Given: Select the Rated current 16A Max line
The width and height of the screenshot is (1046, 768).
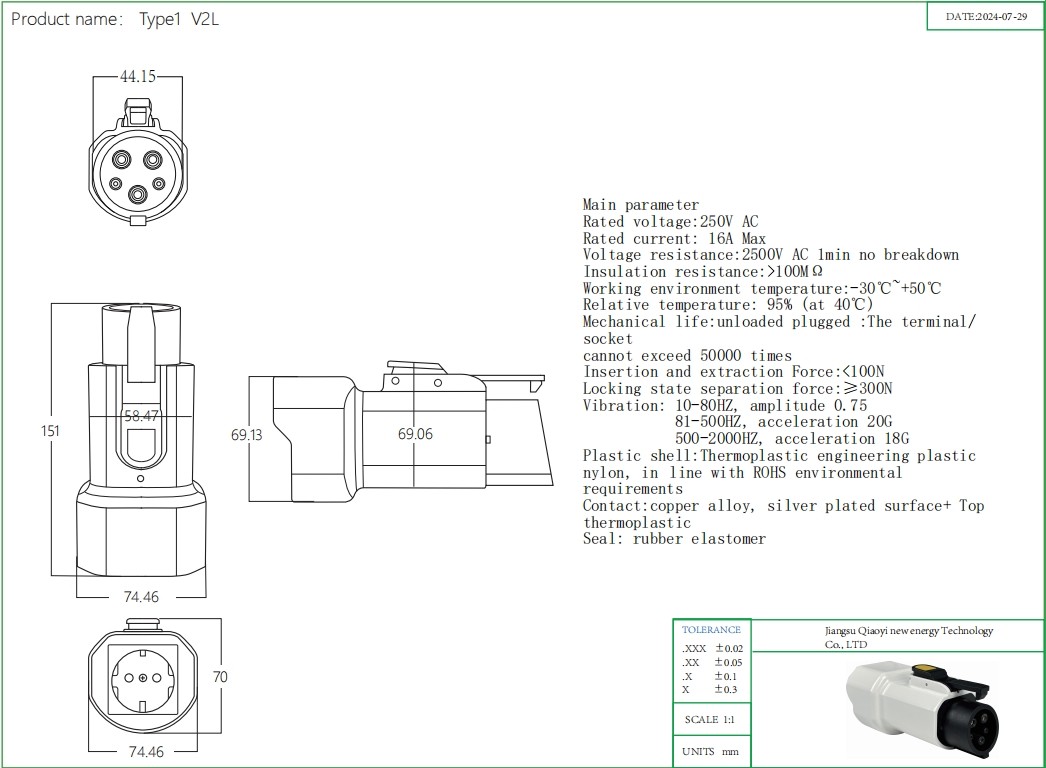Looking at the screenshot, I should click(x=674, y=238).
